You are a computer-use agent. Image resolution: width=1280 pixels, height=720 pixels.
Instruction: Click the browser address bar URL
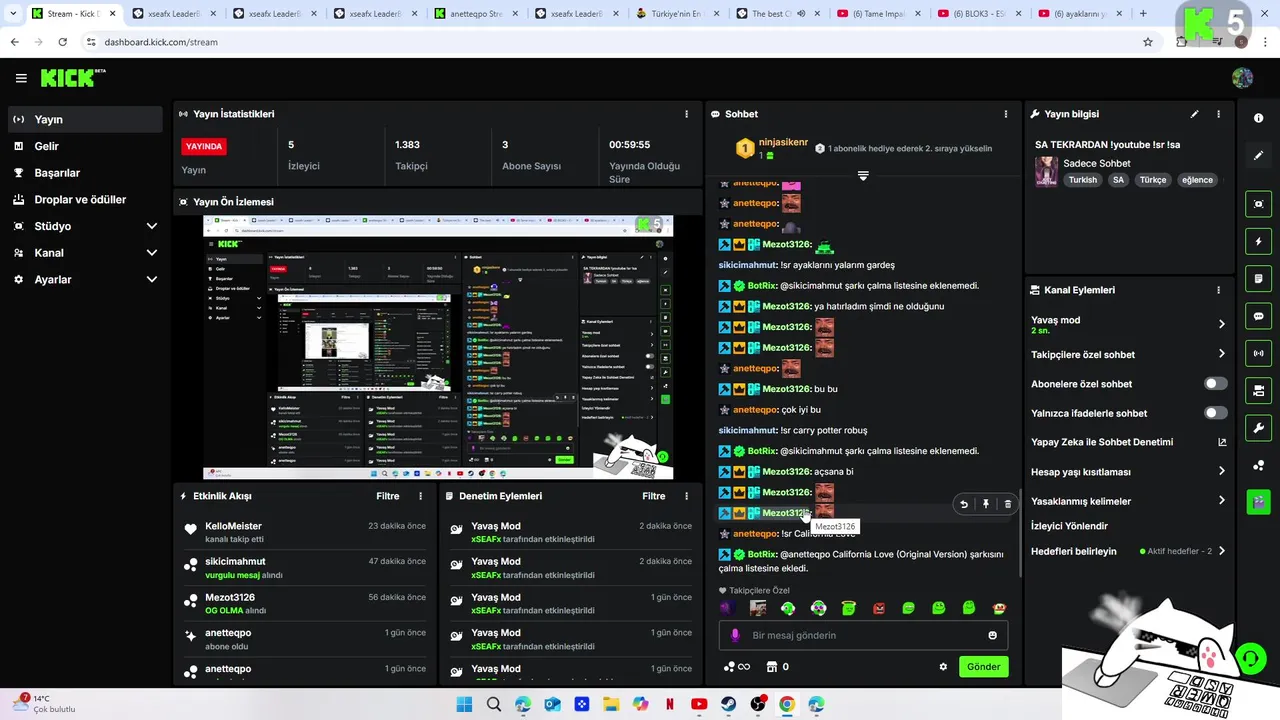coord(161,42)
